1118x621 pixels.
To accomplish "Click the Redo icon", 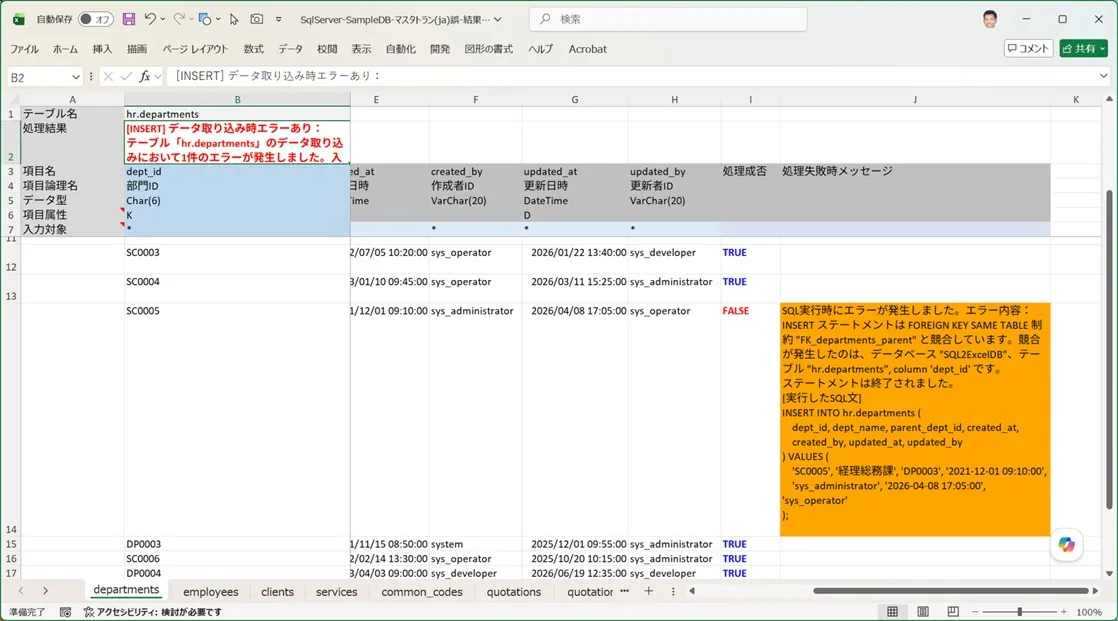I will pyautogui.click(x=178, y=19).
